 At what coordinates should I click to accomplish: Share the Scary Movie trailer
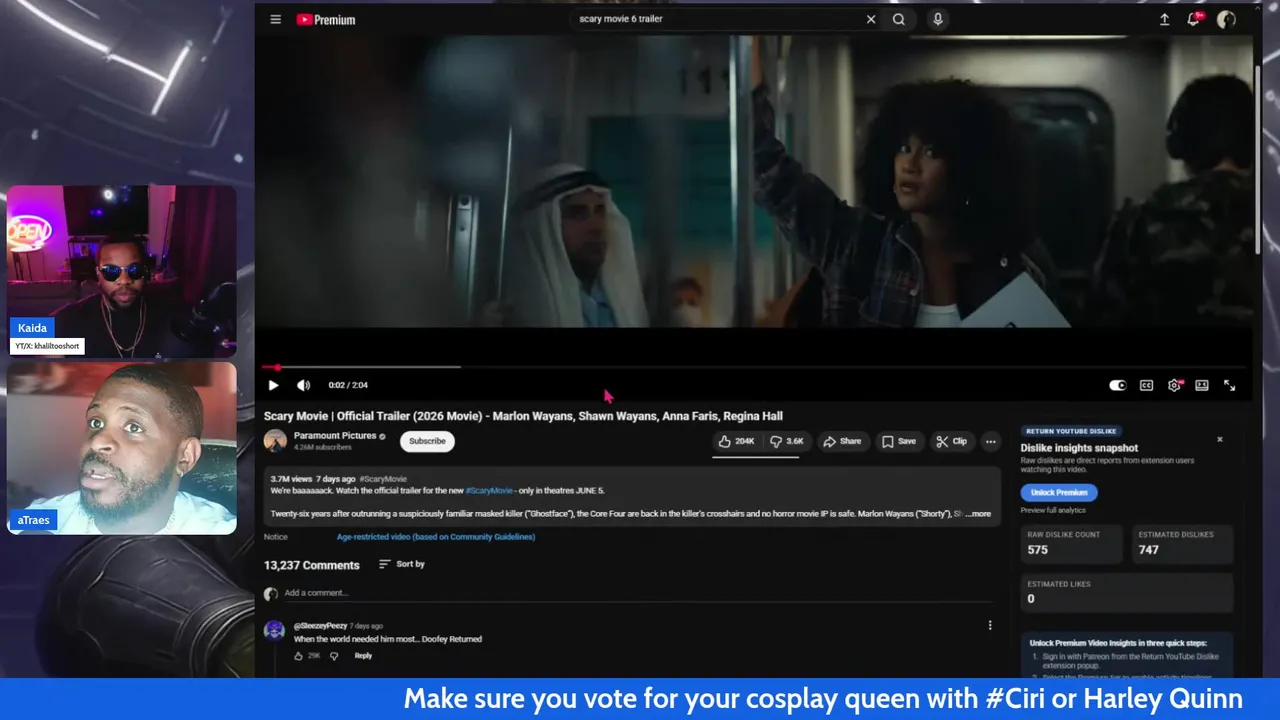pos(842,441)
